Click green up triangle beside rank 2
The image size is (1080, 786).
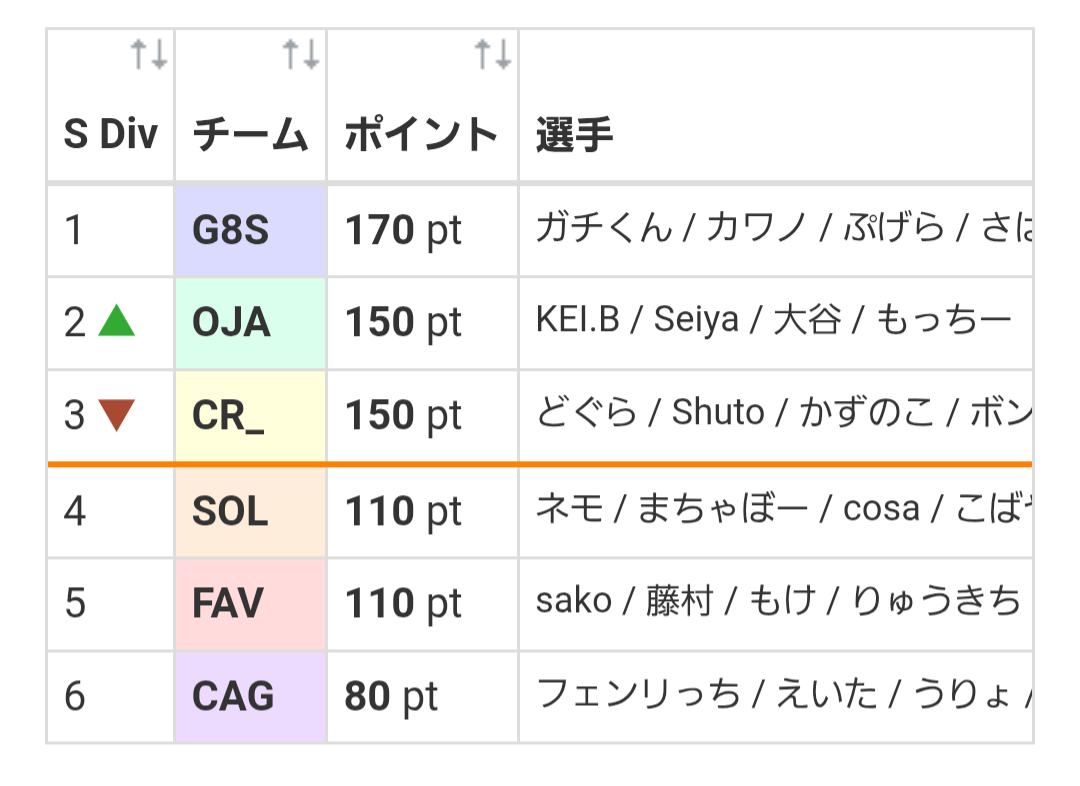117,322
